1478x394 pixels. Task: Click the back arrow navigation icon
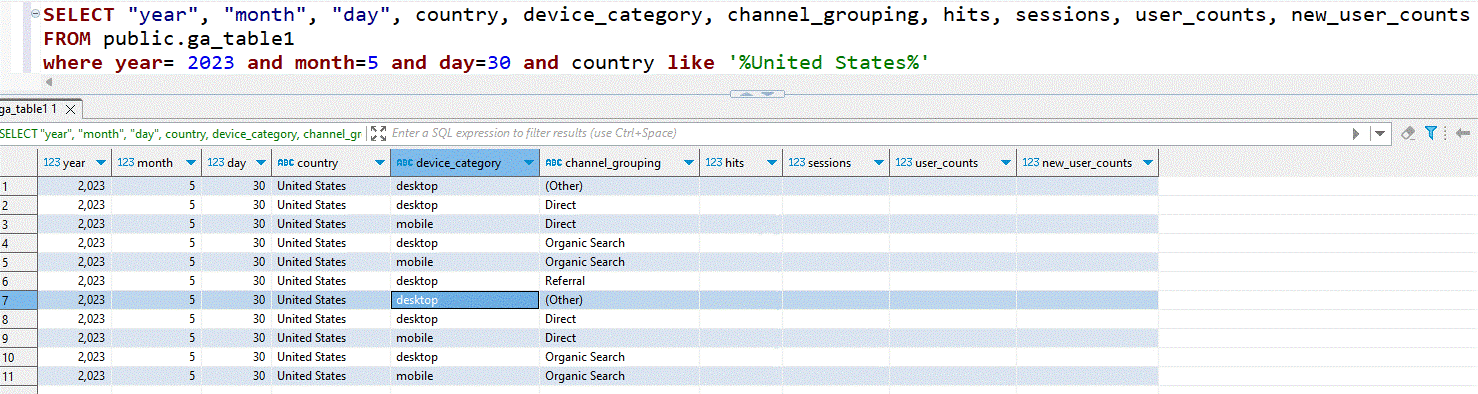[x=1462, y=133]
